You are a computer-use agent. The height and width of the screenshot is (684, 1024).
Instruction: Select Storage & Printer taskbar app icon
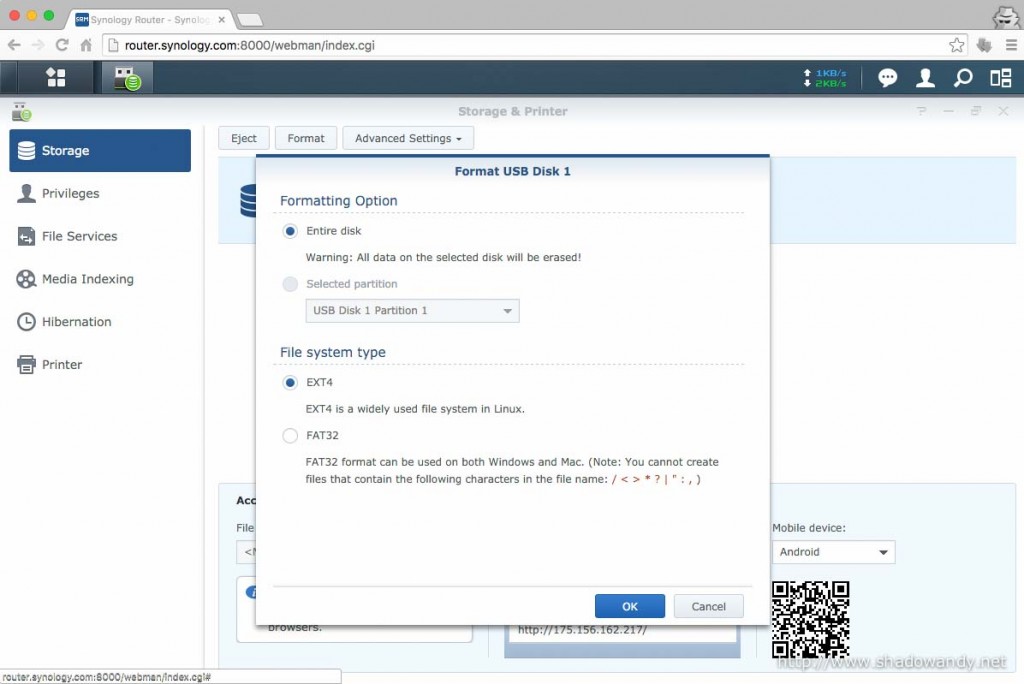[127, 78]
